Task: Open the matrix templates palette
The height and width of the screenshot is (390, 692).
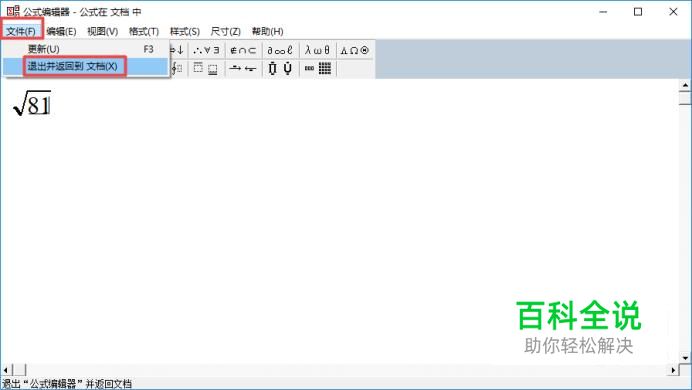Action: tap(318, 68)
